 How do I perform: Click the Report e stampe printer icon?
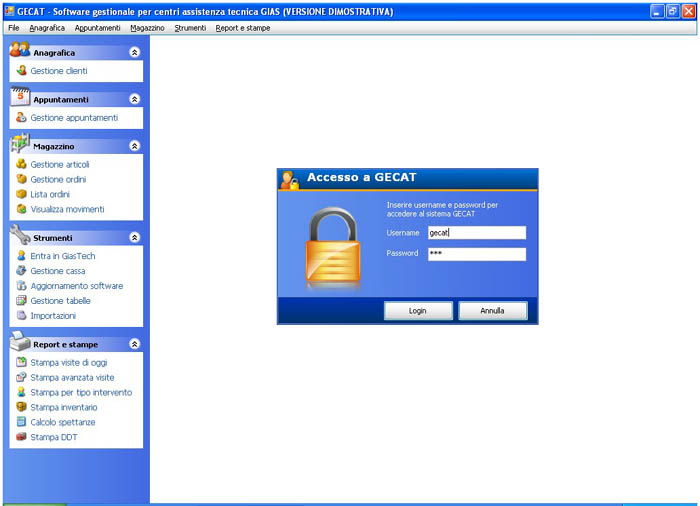(x=20, y=341)
